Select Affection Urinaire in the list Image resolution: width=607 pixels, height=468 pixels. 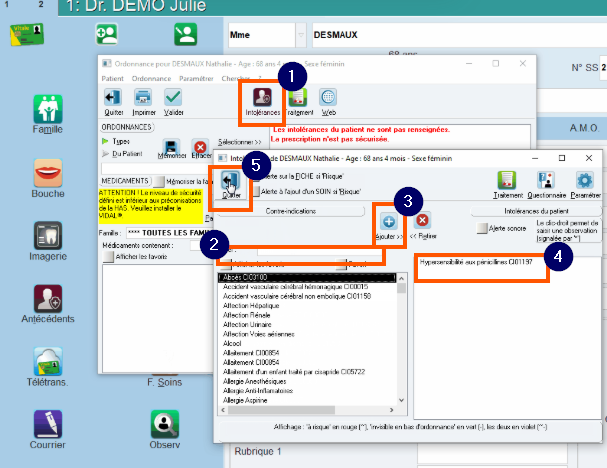coord(247,324)
